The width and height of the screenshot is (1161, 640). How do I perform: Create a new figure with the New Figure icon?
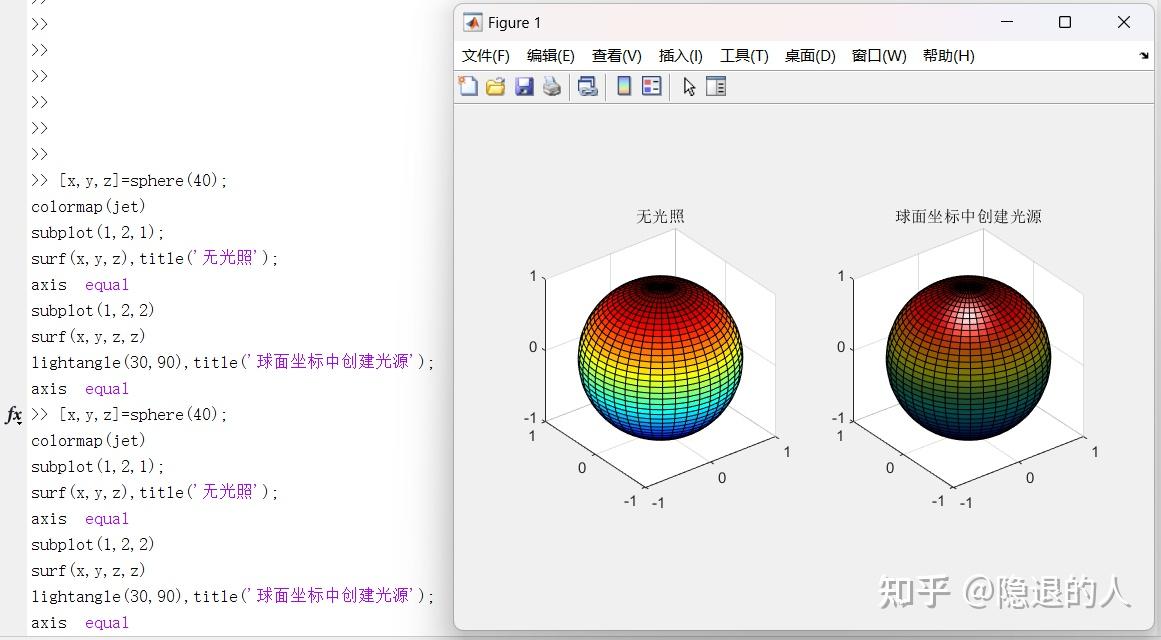click(467, 86)
